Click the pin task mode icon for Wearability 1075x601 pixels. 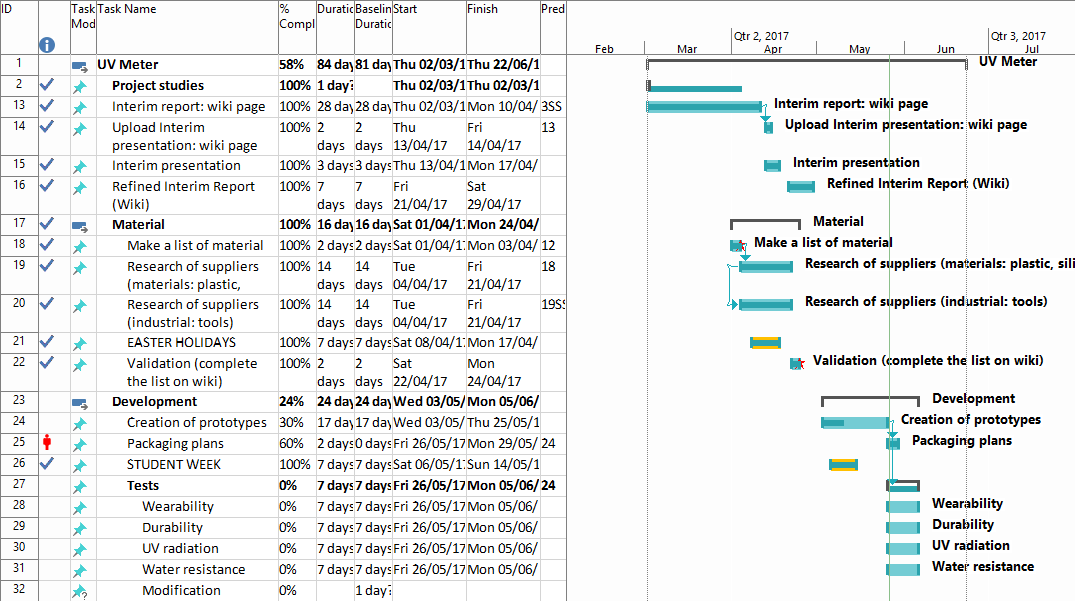tap(80, 507)
